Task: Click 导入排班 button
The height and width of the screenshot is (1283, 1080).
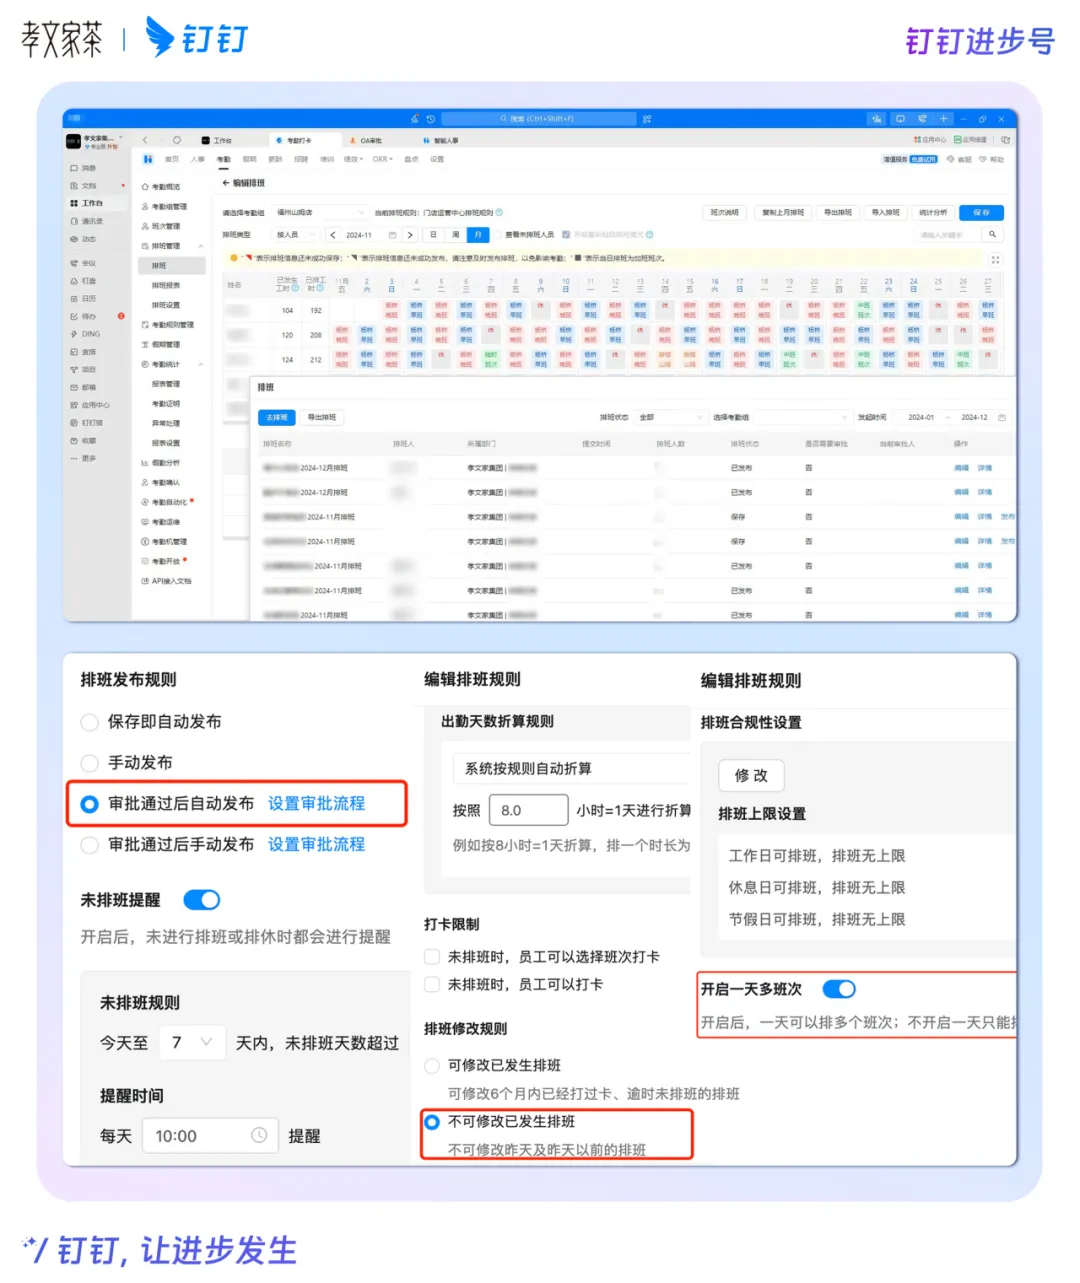Action: pos(886,212)
